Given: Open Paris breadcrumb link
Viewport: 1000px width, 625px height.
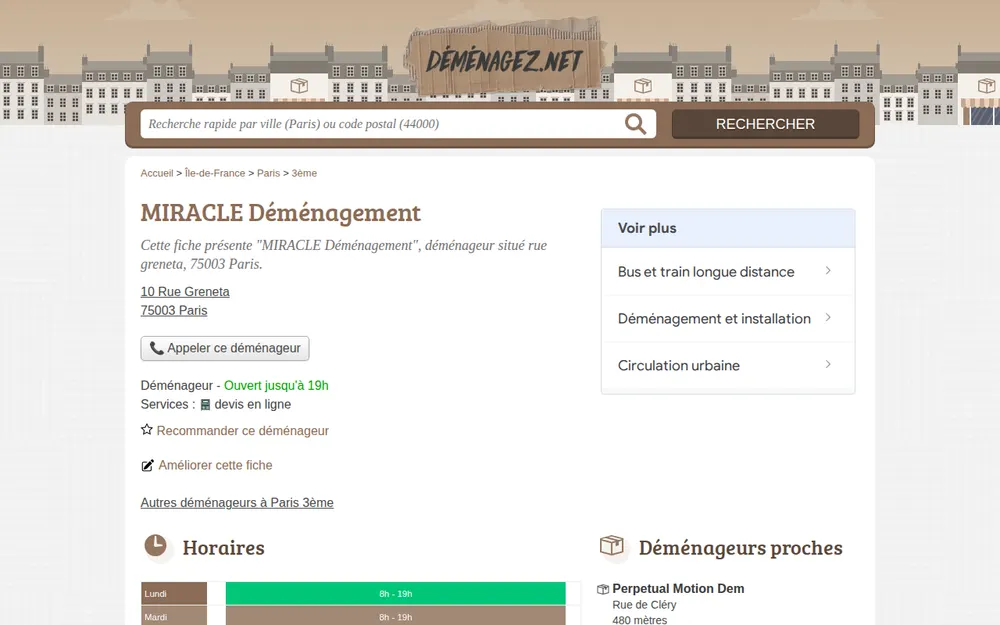Looking at the screenshot, I should click(268, 173).
